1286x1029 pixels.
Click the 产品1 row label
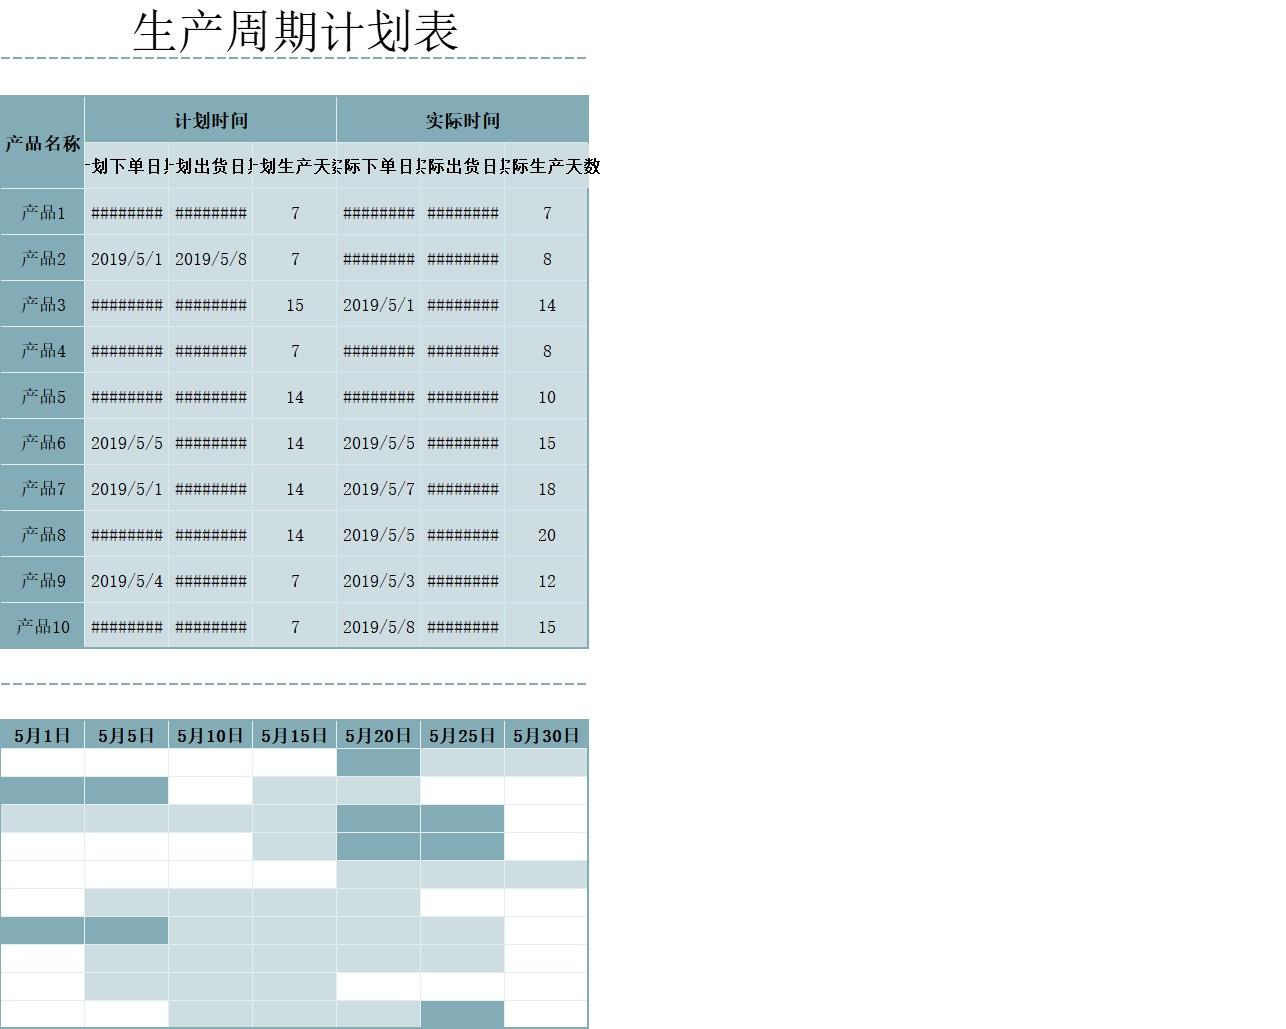click(42, 212)
